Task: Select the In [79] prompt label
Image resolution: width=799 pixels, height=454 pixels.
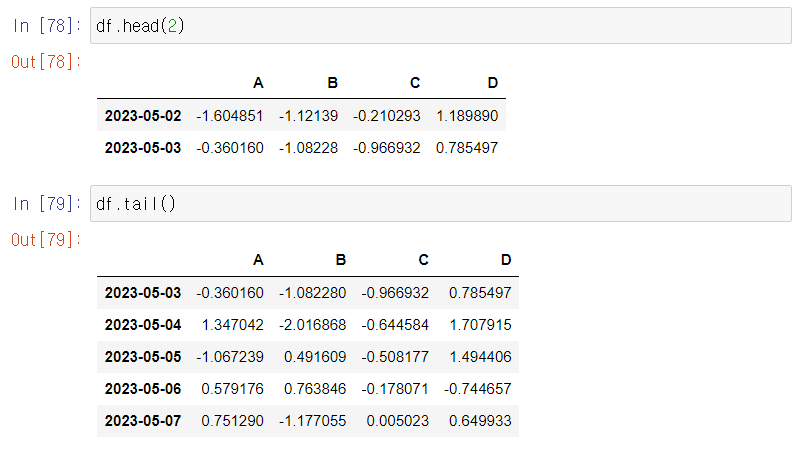Action: pyautogui.click(x=47, y=204)
